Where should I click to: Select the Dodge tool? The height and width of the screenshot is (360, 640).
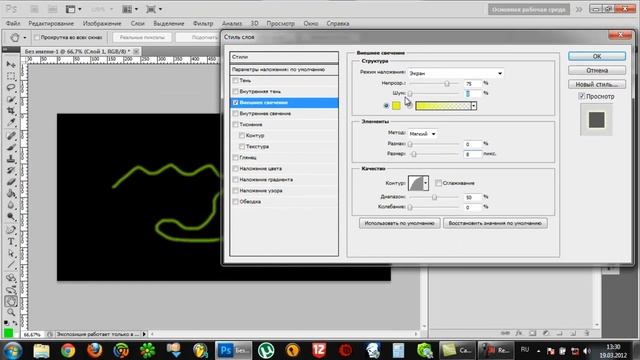[11, 216]
